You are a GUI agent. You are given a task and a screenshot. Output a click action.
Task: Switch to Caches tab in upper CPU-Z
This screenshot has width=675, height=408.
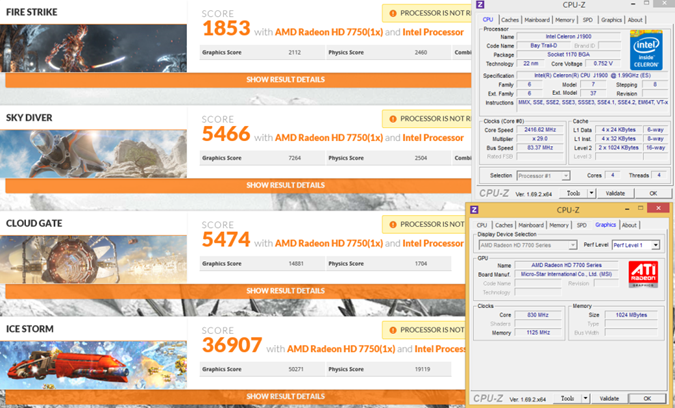click(x=510, y=20)
